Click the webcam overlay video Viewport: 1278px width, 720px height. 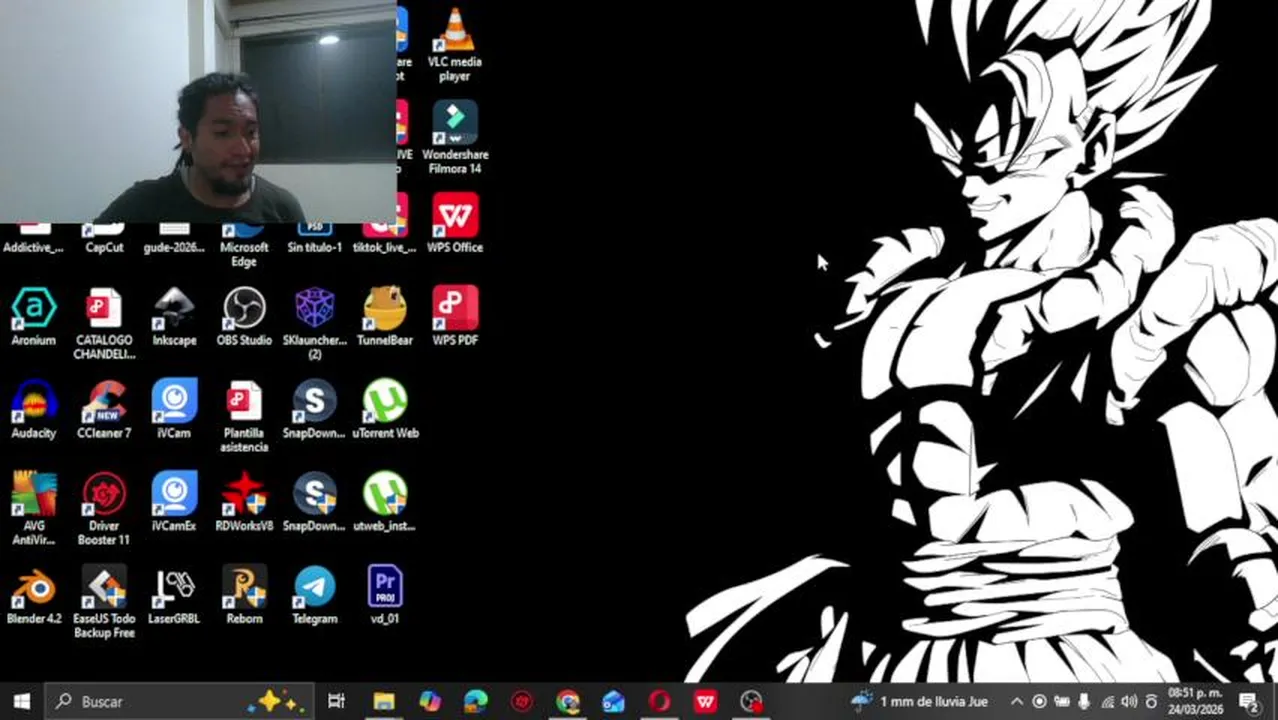point(198,111)
